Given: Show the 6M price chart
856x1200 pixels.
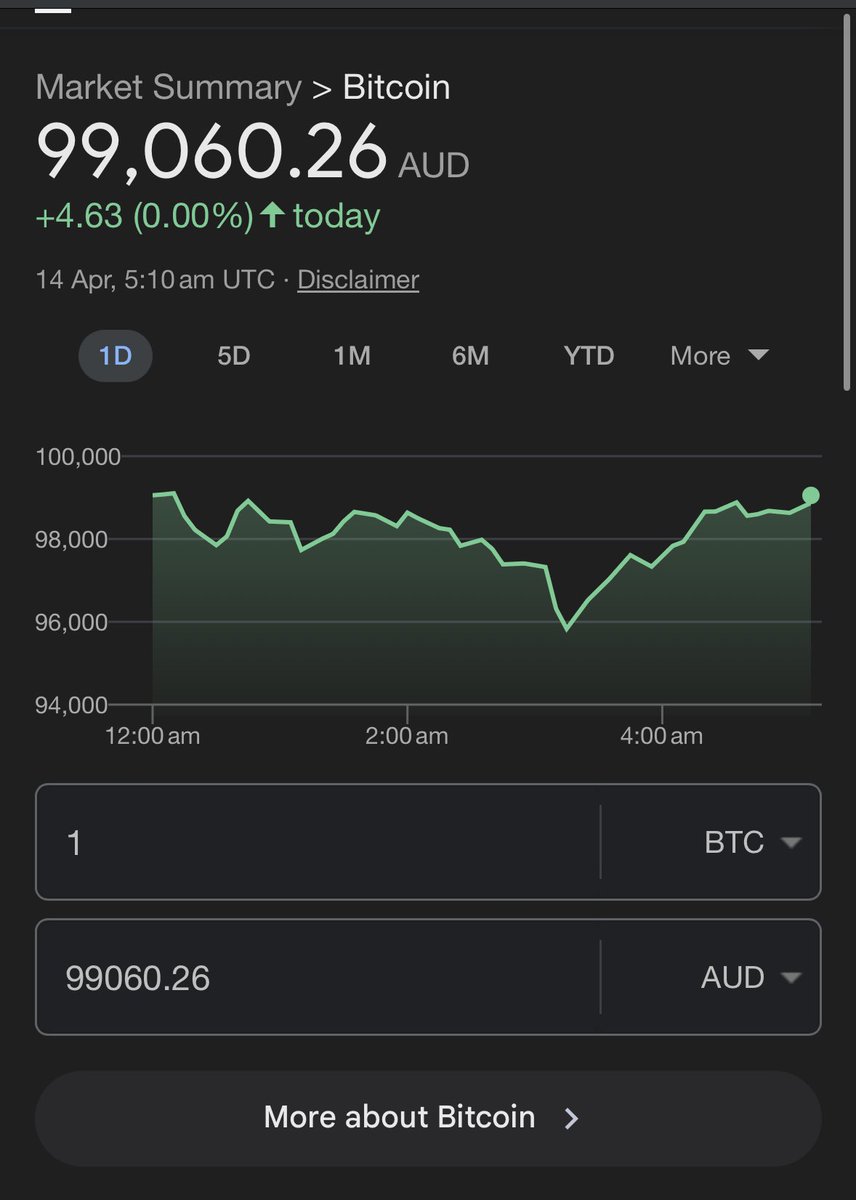Looking at the screenshot, I should coord(470,356).
